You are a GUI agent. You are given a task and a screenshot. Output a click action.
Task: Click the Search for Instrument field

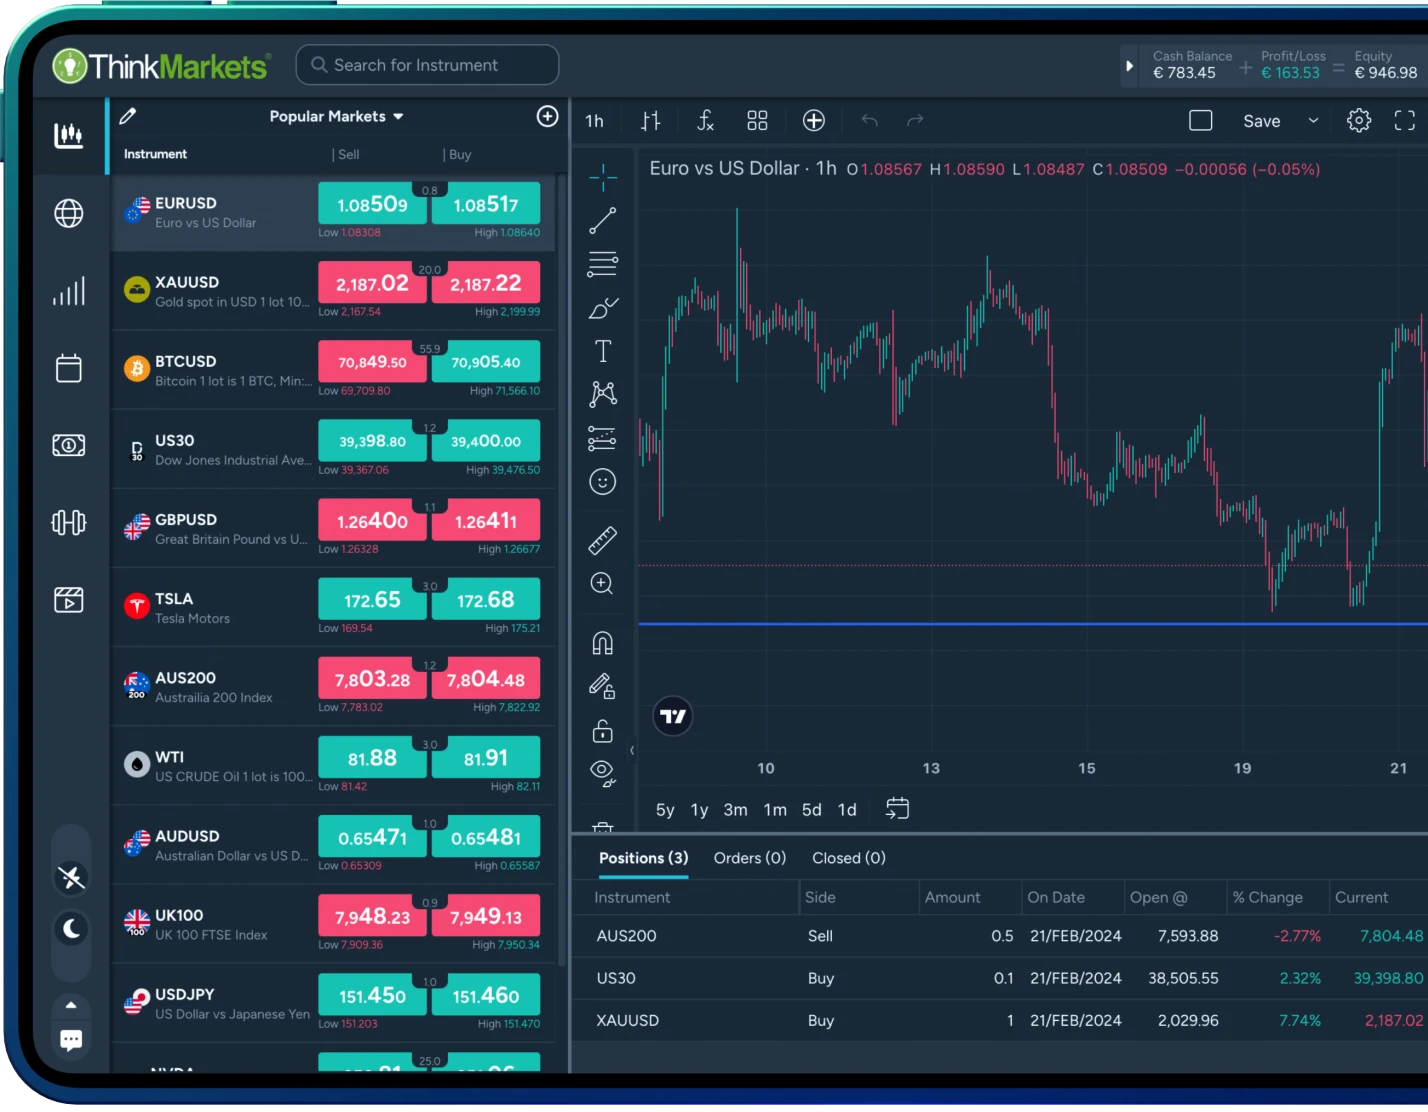427,64
